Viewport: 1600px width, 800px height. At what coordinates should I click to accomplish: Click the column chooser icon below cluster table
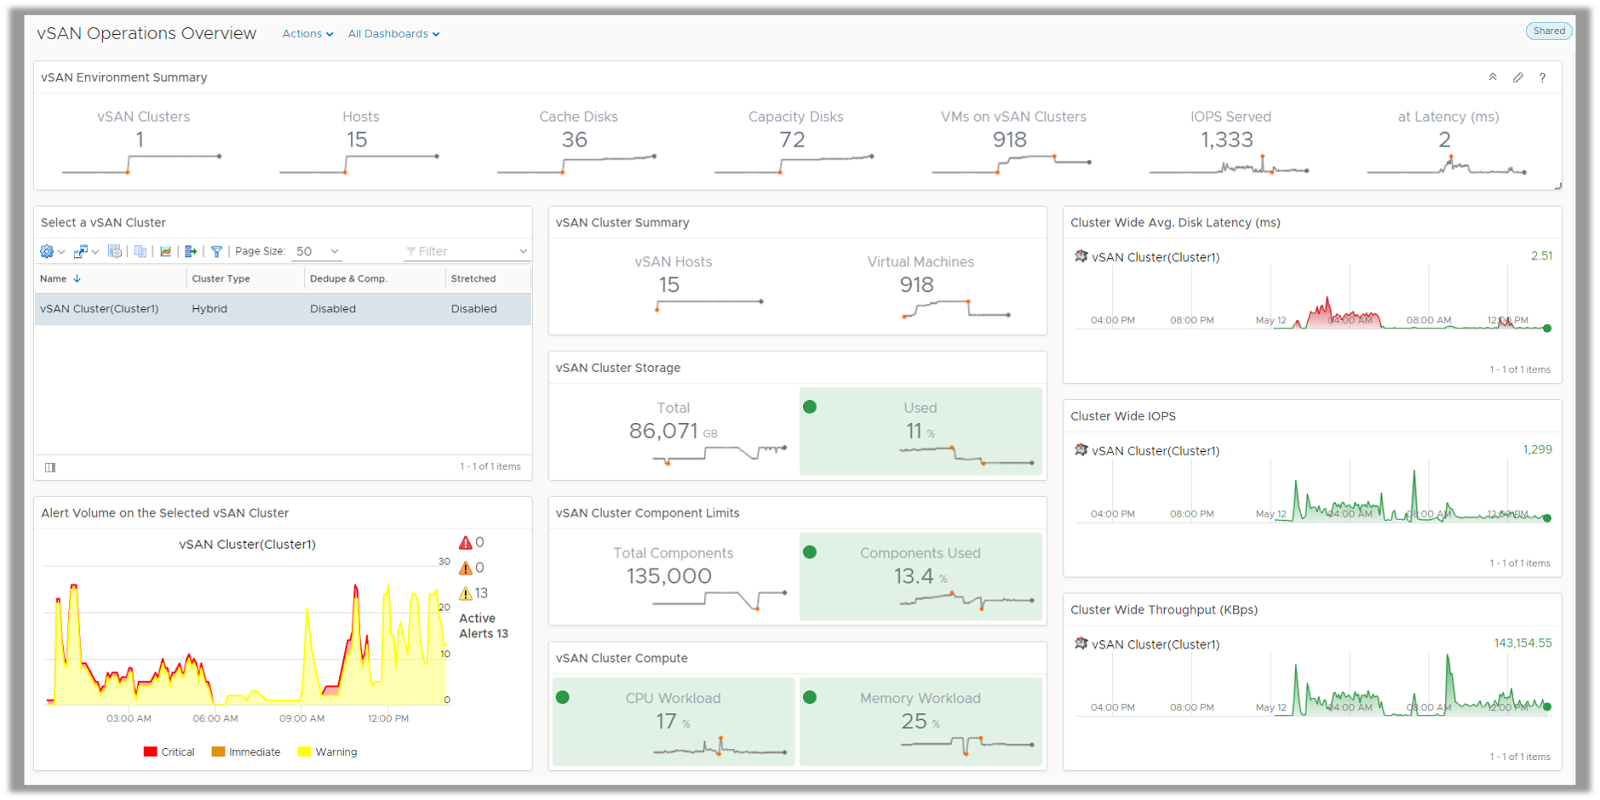(x=50, y=467)
